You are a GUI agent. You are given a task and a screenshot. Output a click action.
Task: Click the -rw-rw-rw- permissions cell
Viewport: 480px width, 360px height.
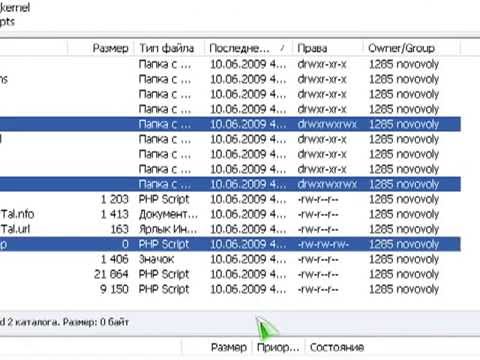[323, 244]
